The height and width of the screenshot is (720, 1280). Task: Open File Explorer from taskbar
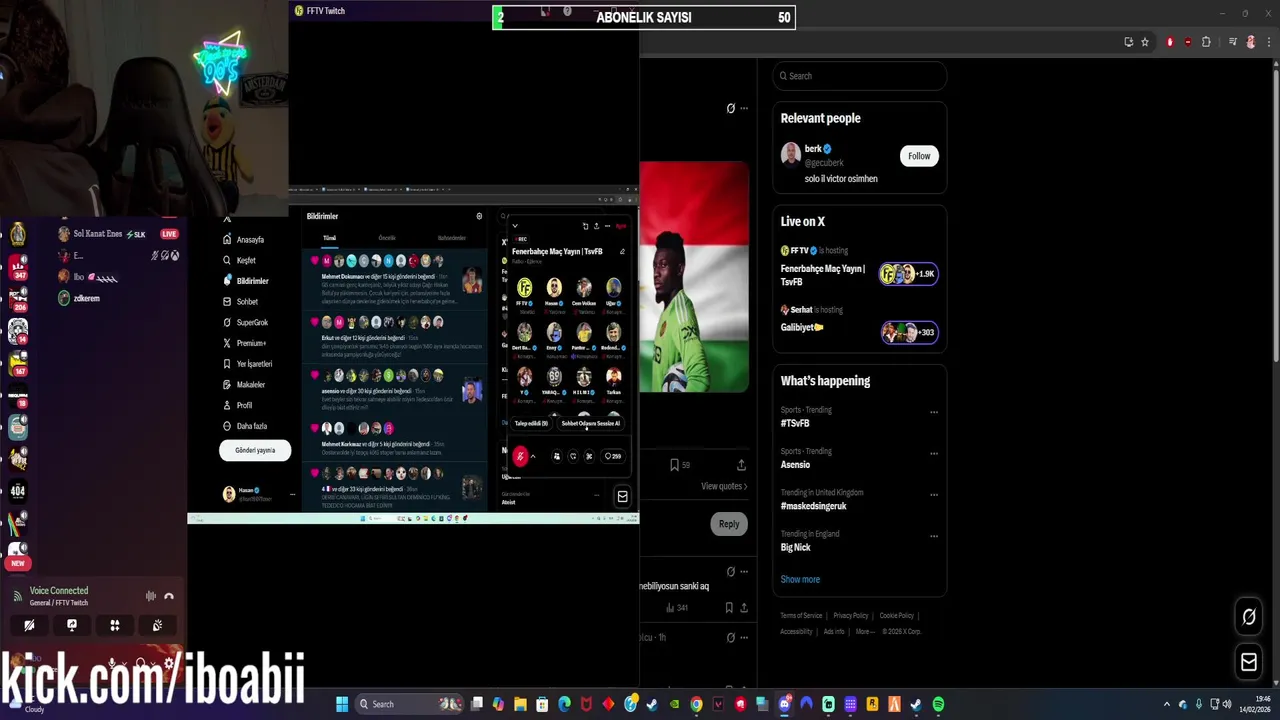[x=520, y=704]
